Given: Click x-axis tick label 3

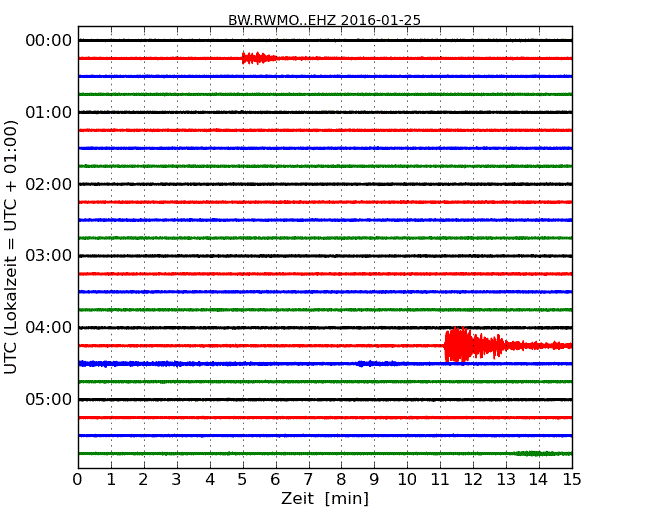Looking at the screenshot, I should click(x=177, y=480).
